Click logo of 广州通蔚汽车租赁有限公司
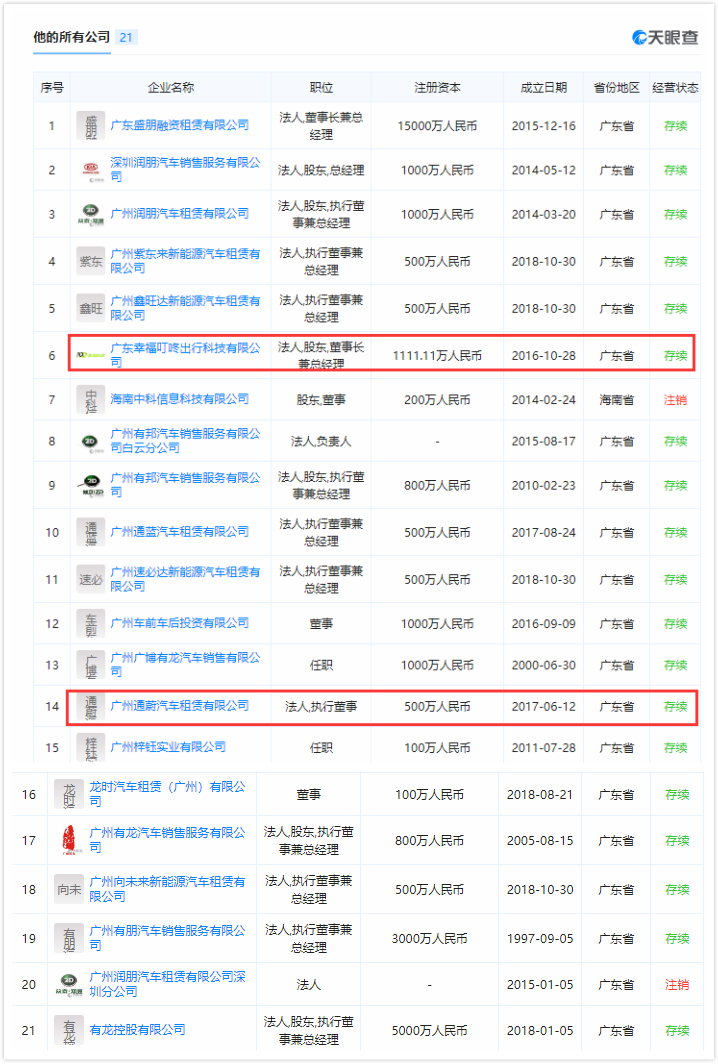 point(90,706)
